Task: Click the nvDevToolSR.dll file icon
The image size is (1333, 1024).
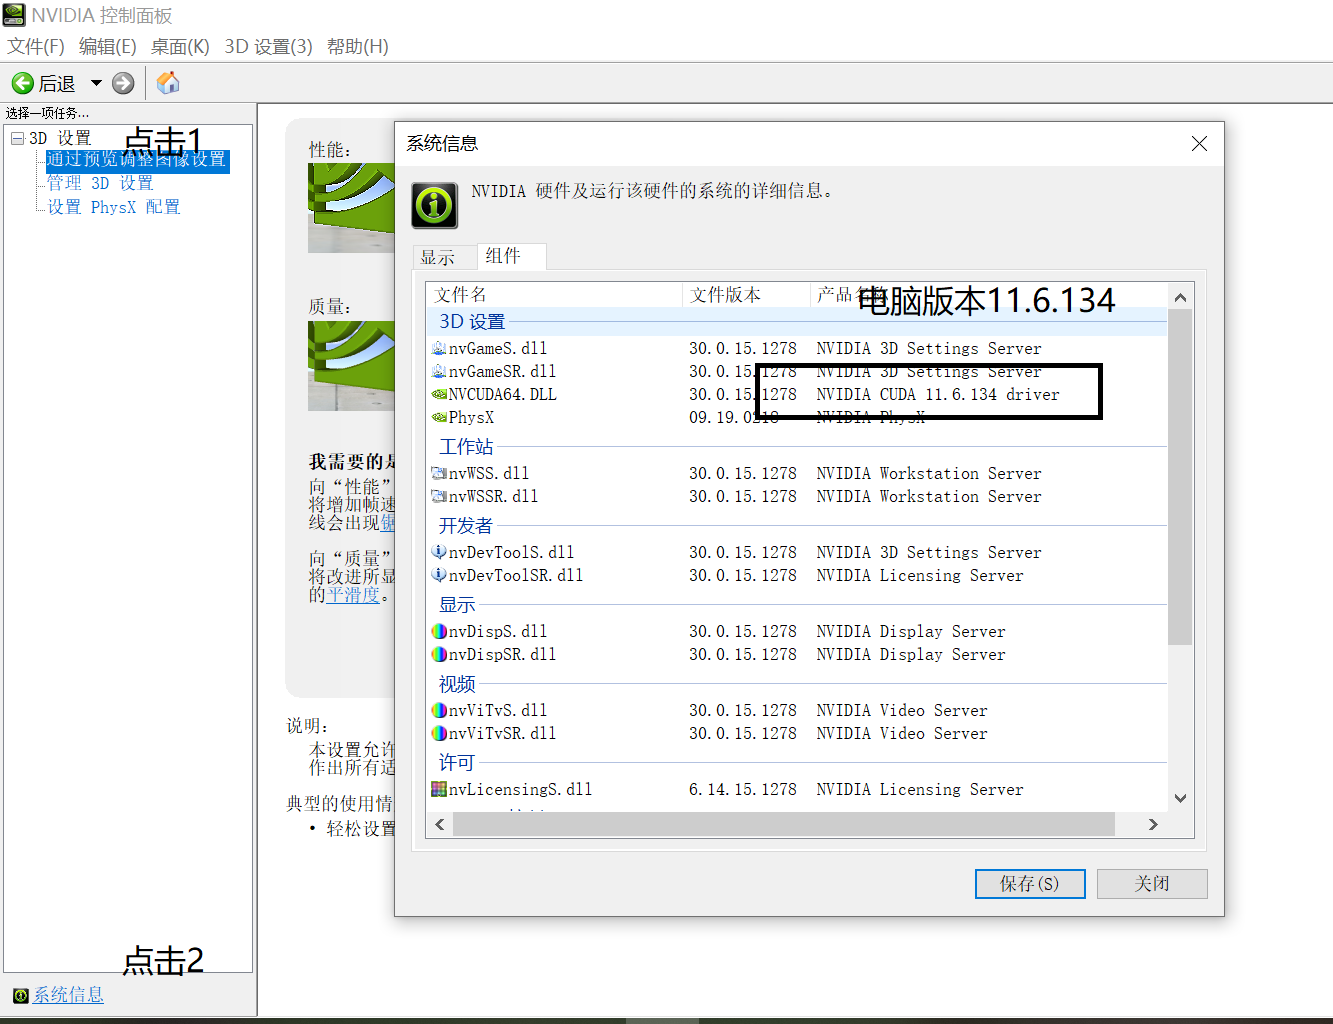Action: [x=439, y=575]
